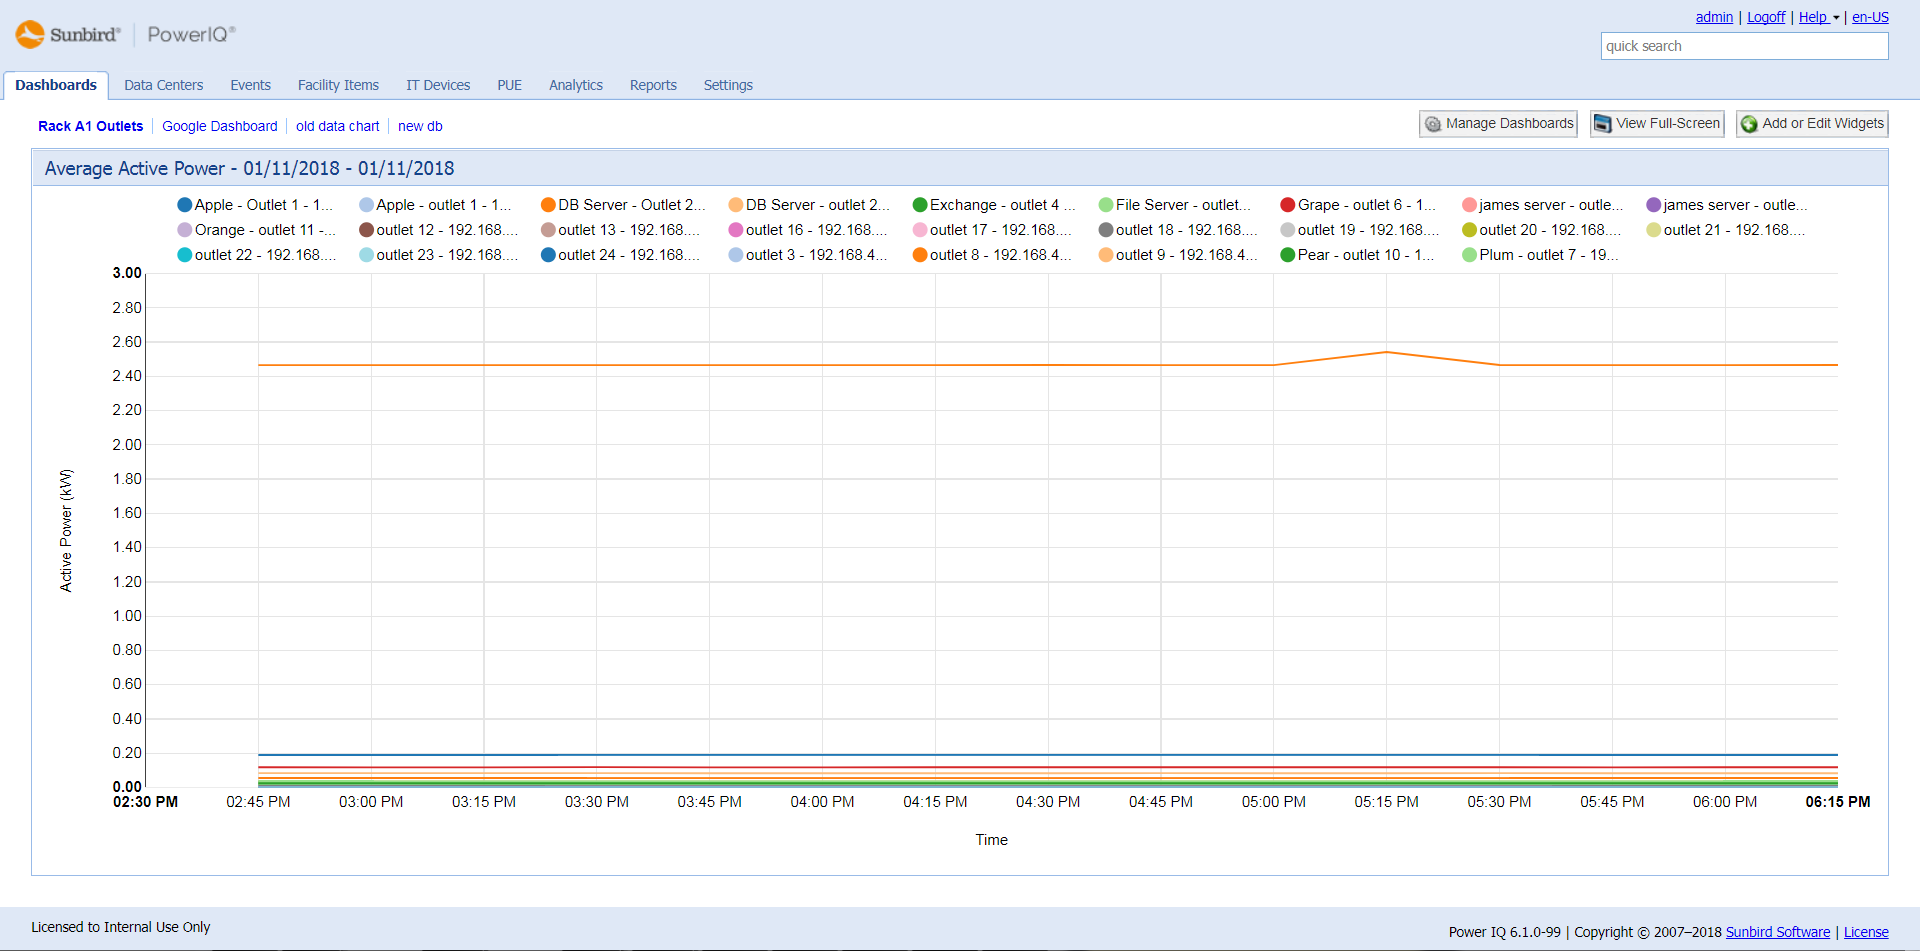Click inside the quick search field
Screen dimensions: 1920x951
pos(1743,46)
